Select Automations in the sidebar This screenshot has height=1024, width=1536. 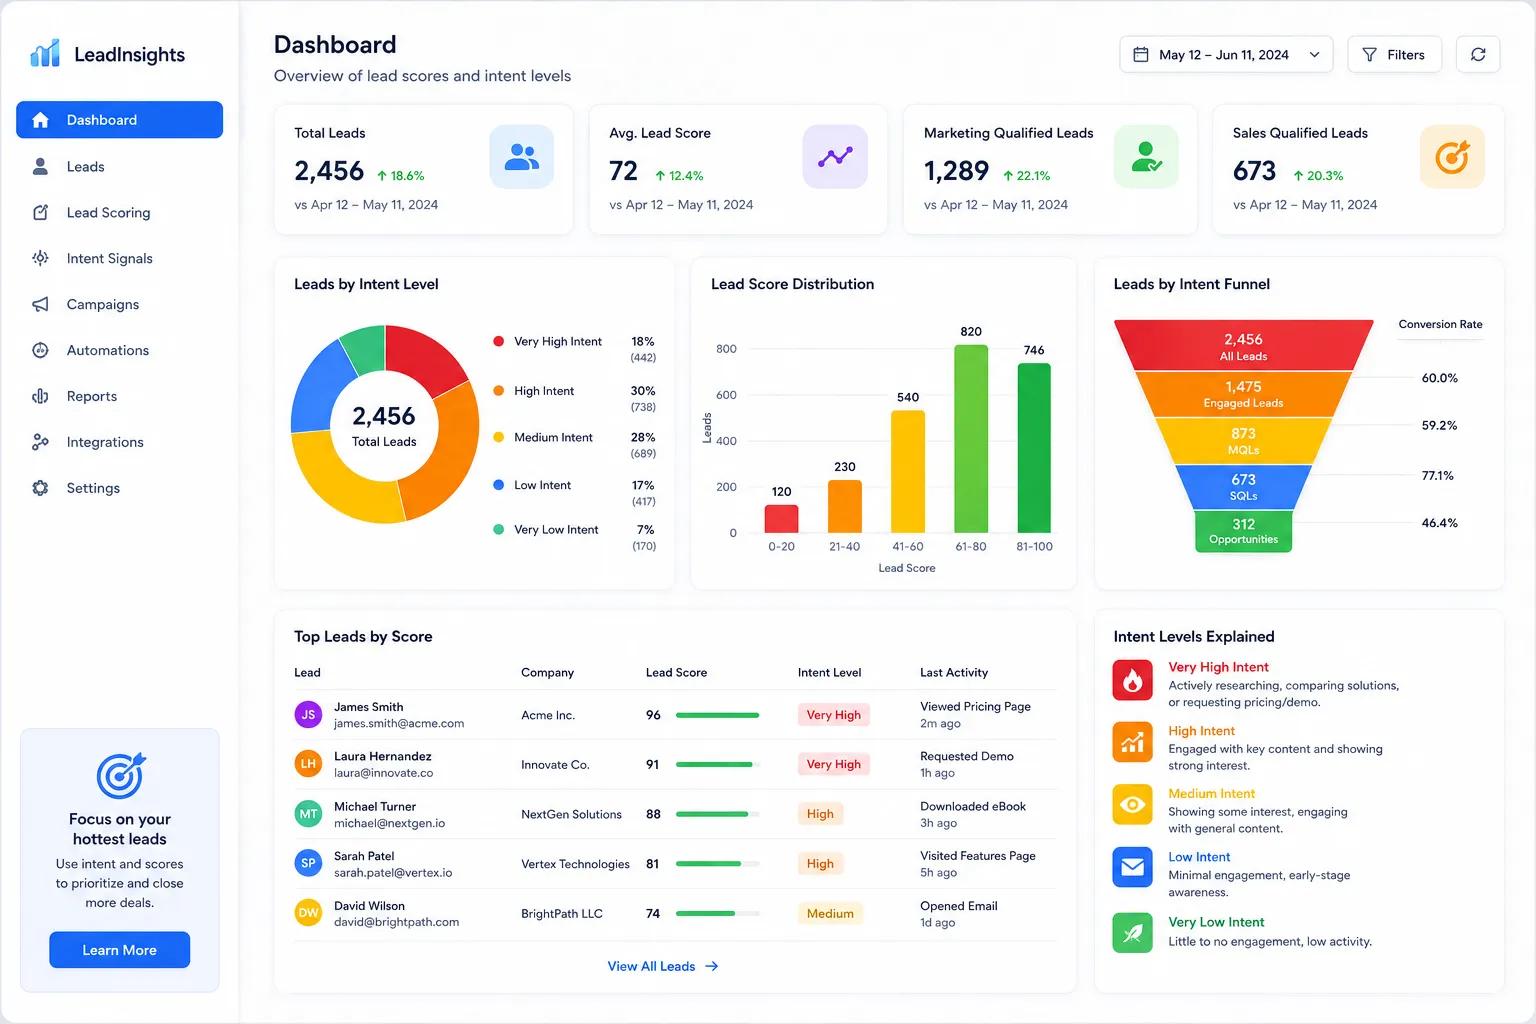[119, 350]
